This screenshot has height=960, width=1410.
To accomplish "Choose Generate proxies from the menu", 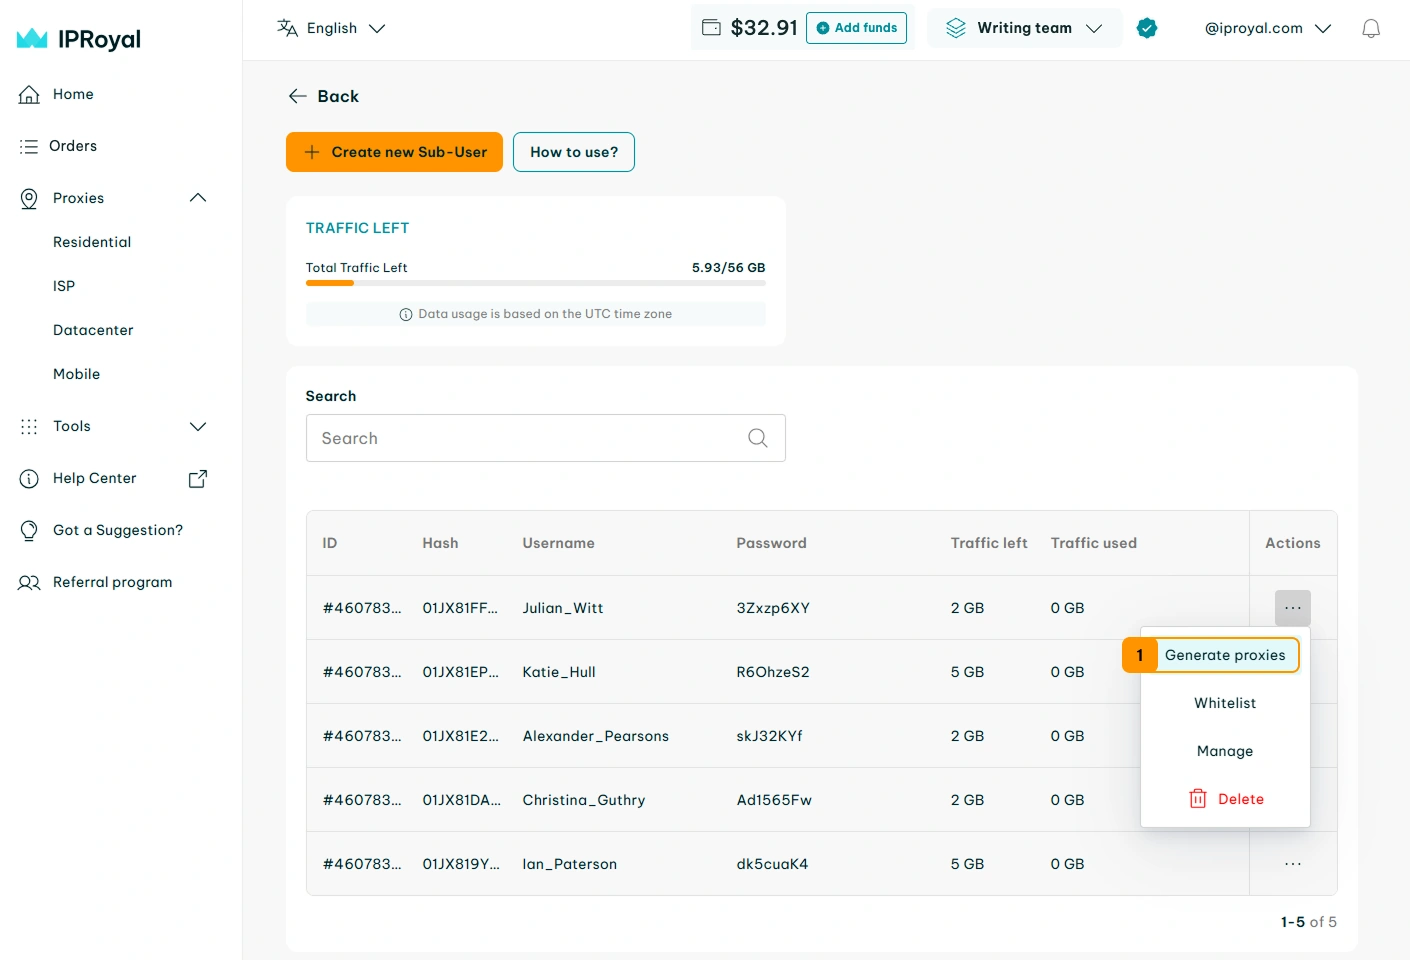I will click(x=1225, y=655).
